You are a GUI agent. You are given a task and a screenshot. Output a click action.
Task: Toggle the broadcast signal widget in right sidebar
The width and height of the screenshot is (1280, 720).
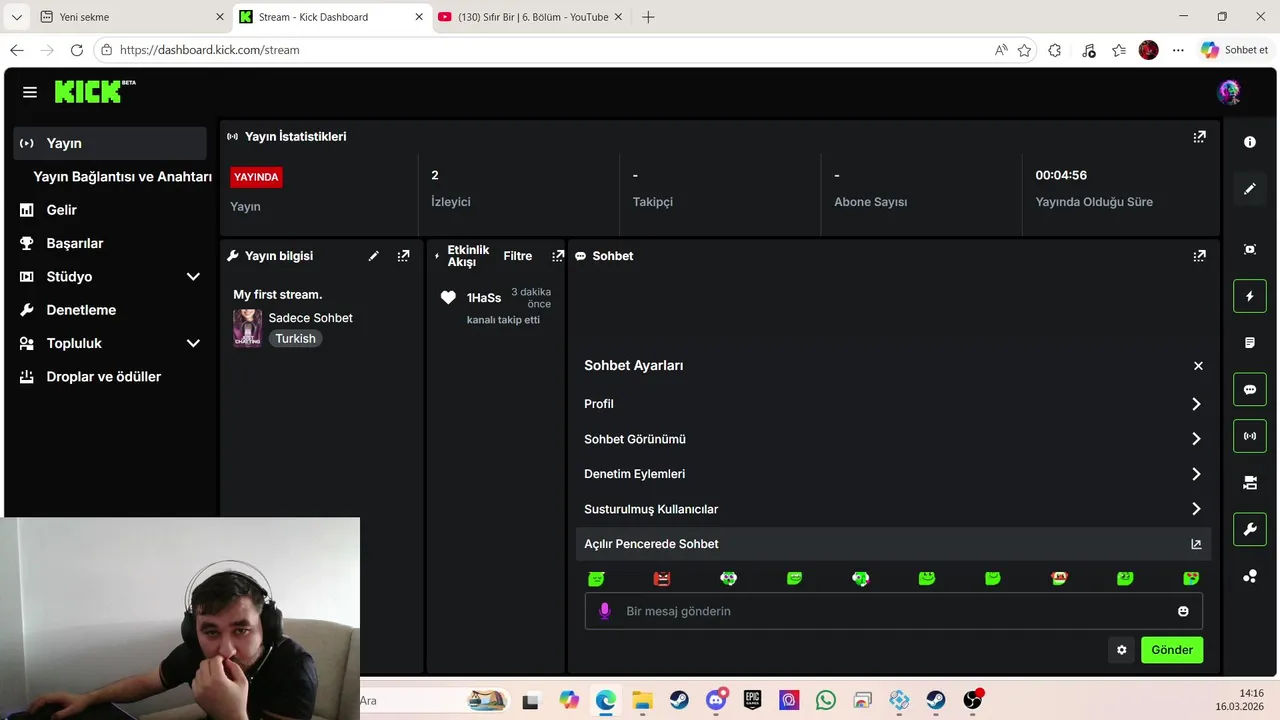point(1250,436)
